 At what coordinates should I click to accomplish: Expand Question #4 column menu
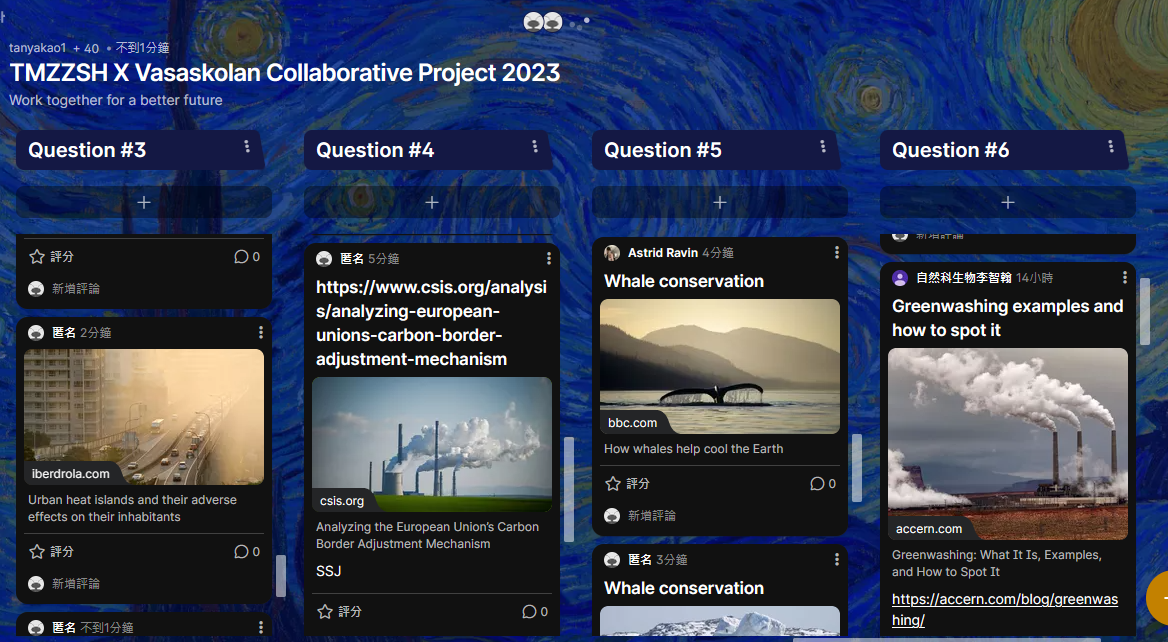pyautogui.click(x=535, y=147)
